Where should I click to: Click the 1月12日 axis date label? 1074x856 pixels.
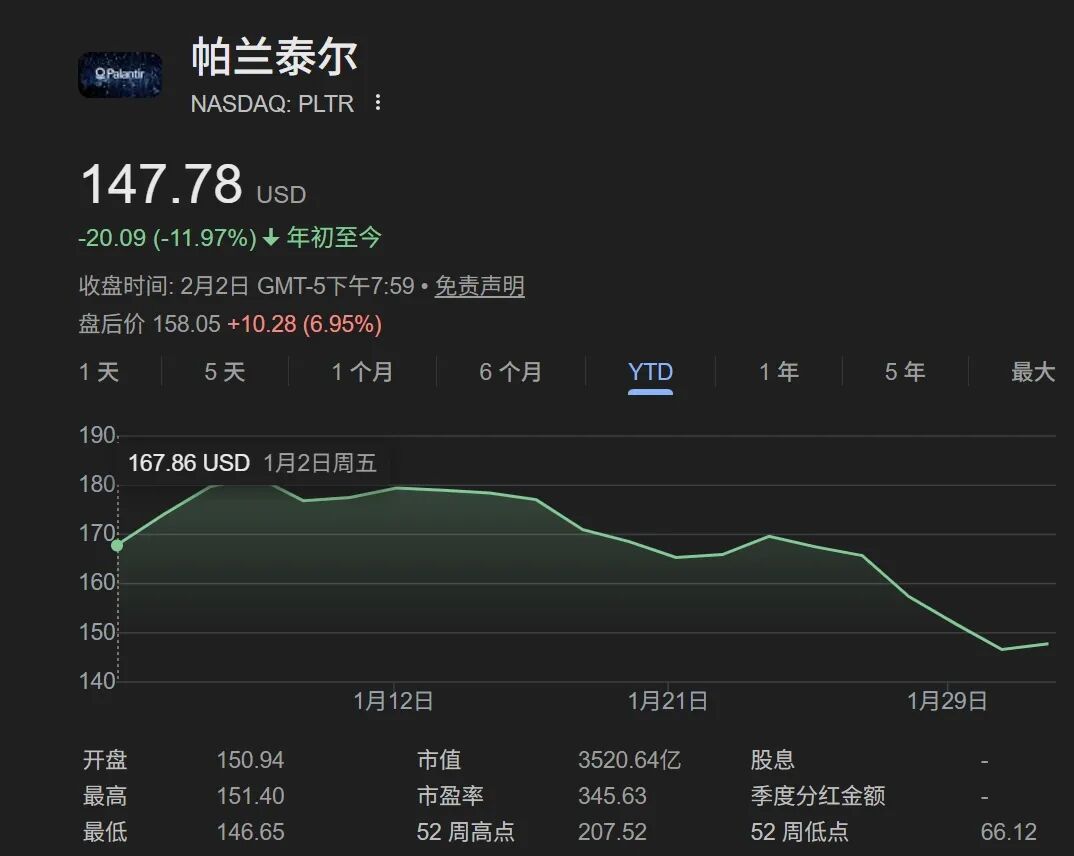(x=393, y=701)
